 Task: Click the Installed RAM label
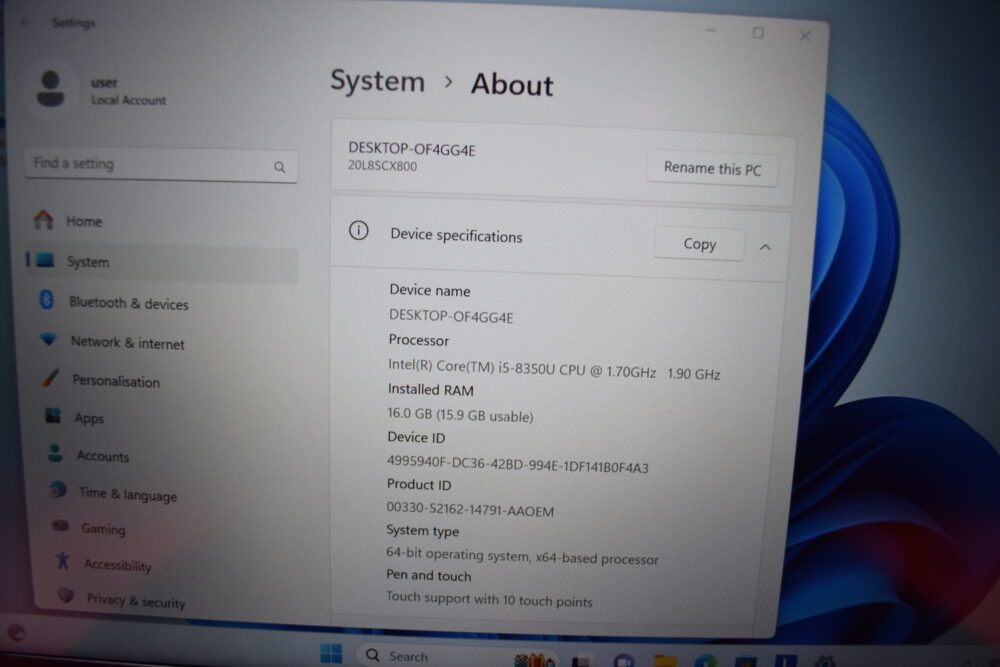[430, 390]
